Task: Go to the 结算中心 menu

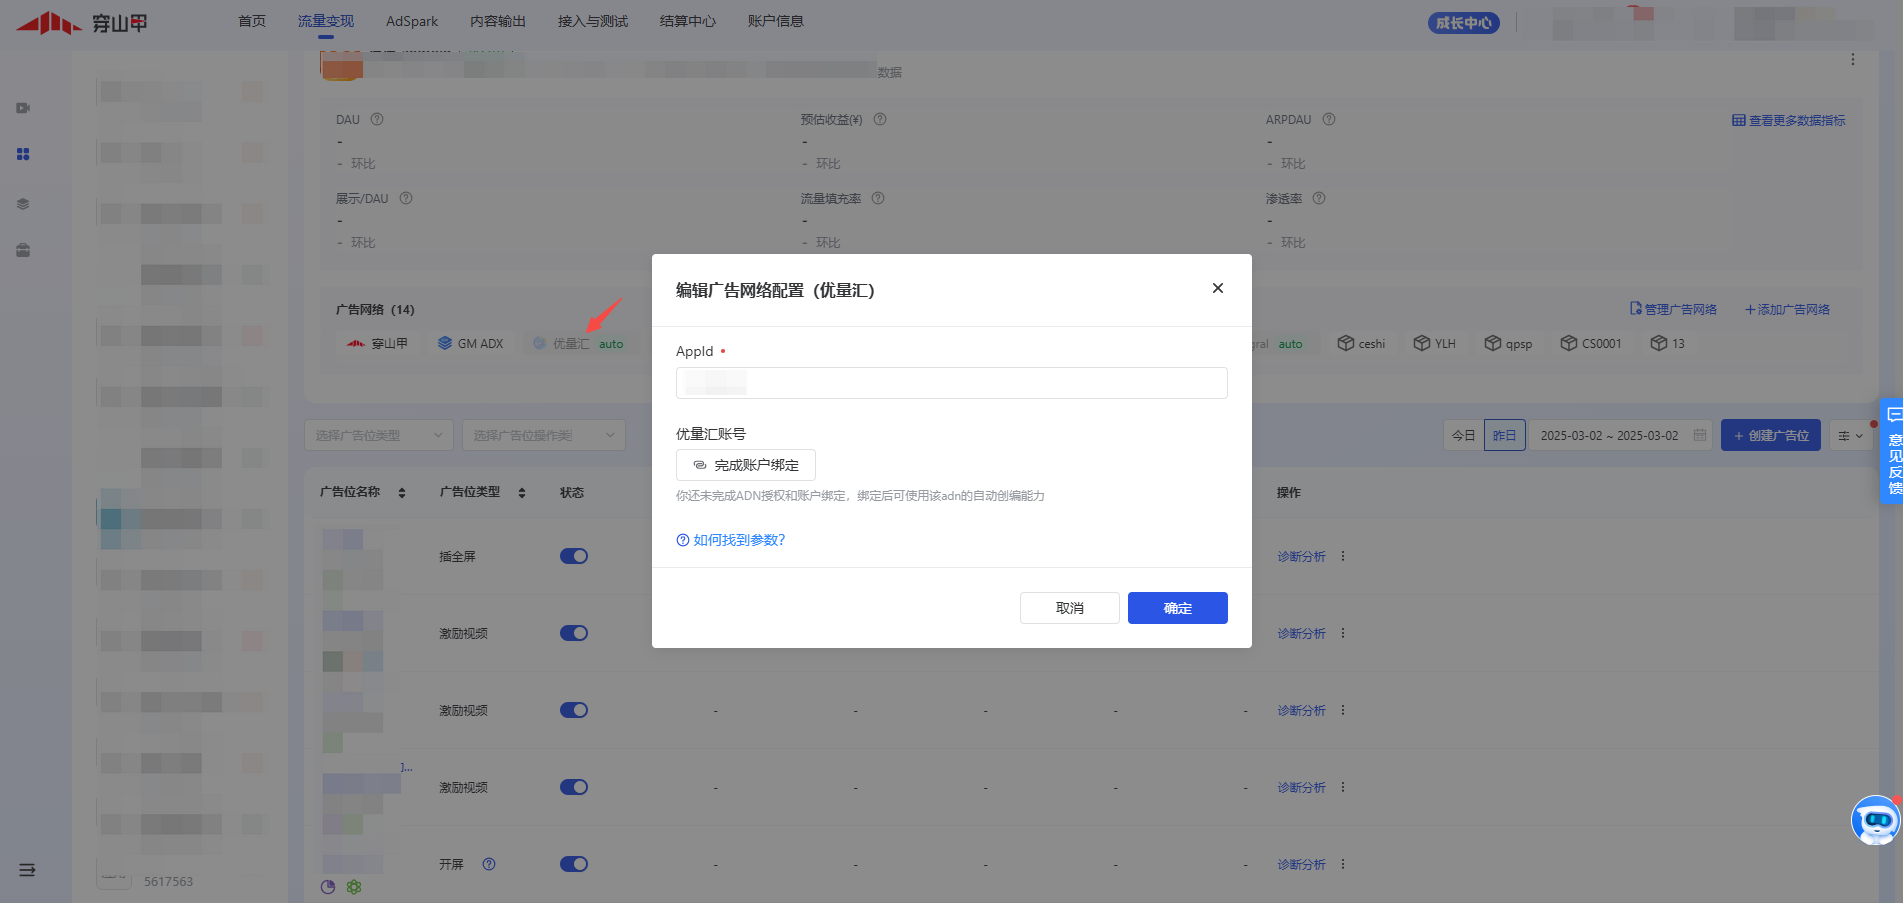Action: pyautogui.click(x=687, y=21)
